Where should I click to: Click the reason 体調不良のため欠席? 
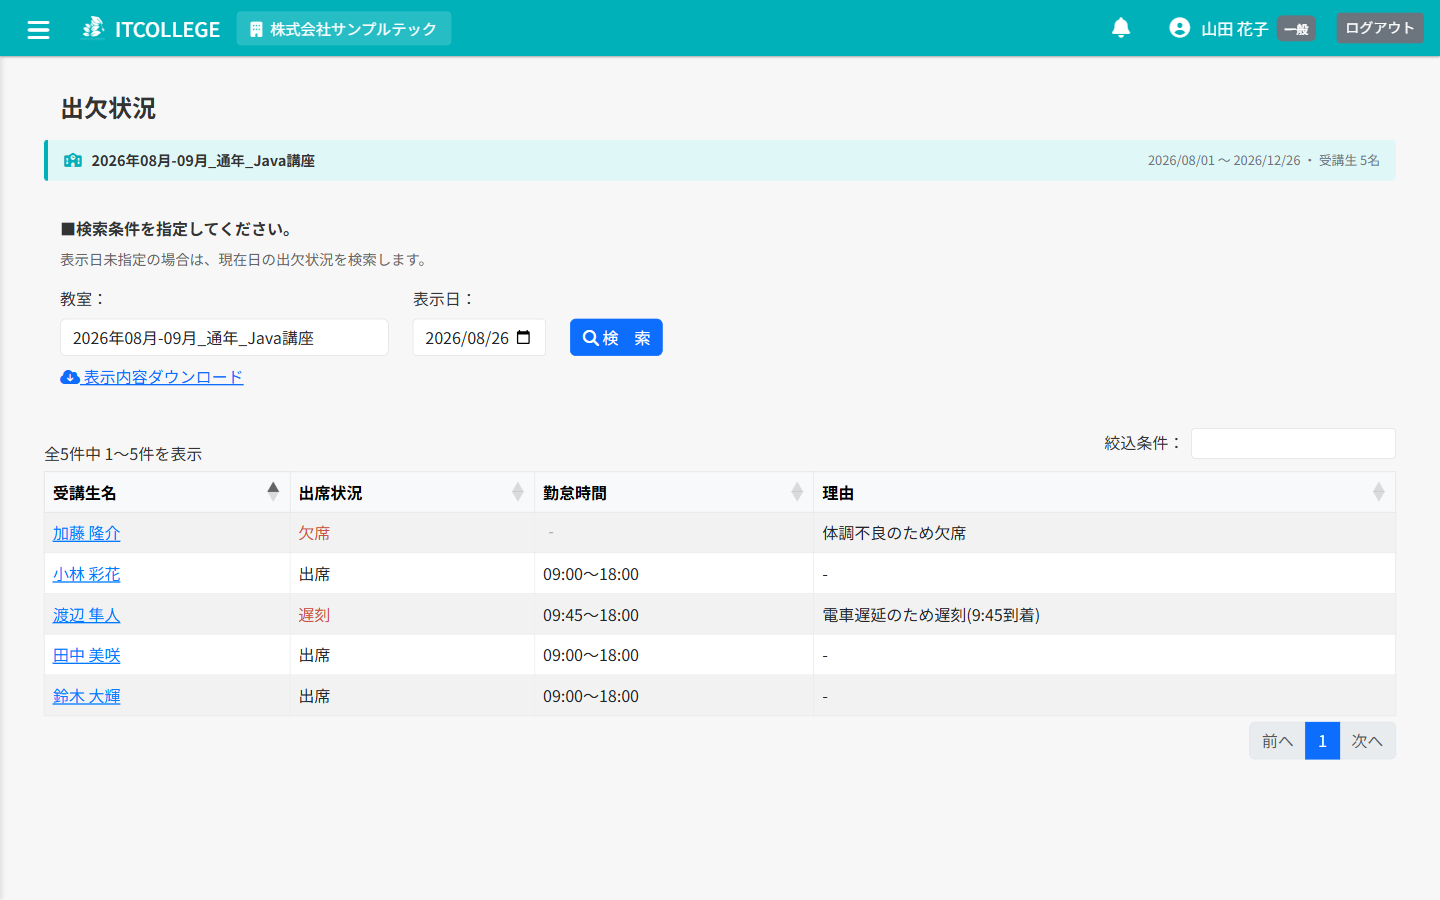(x=894, y=533)
